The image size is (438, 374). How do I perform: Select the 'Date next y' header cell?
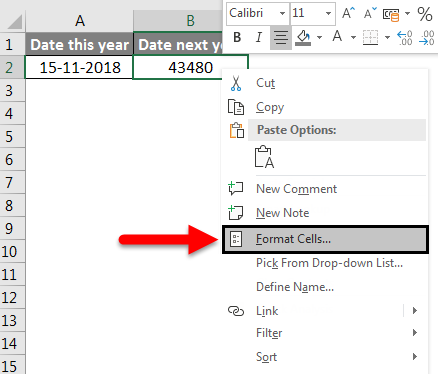(x=178, y=44)
